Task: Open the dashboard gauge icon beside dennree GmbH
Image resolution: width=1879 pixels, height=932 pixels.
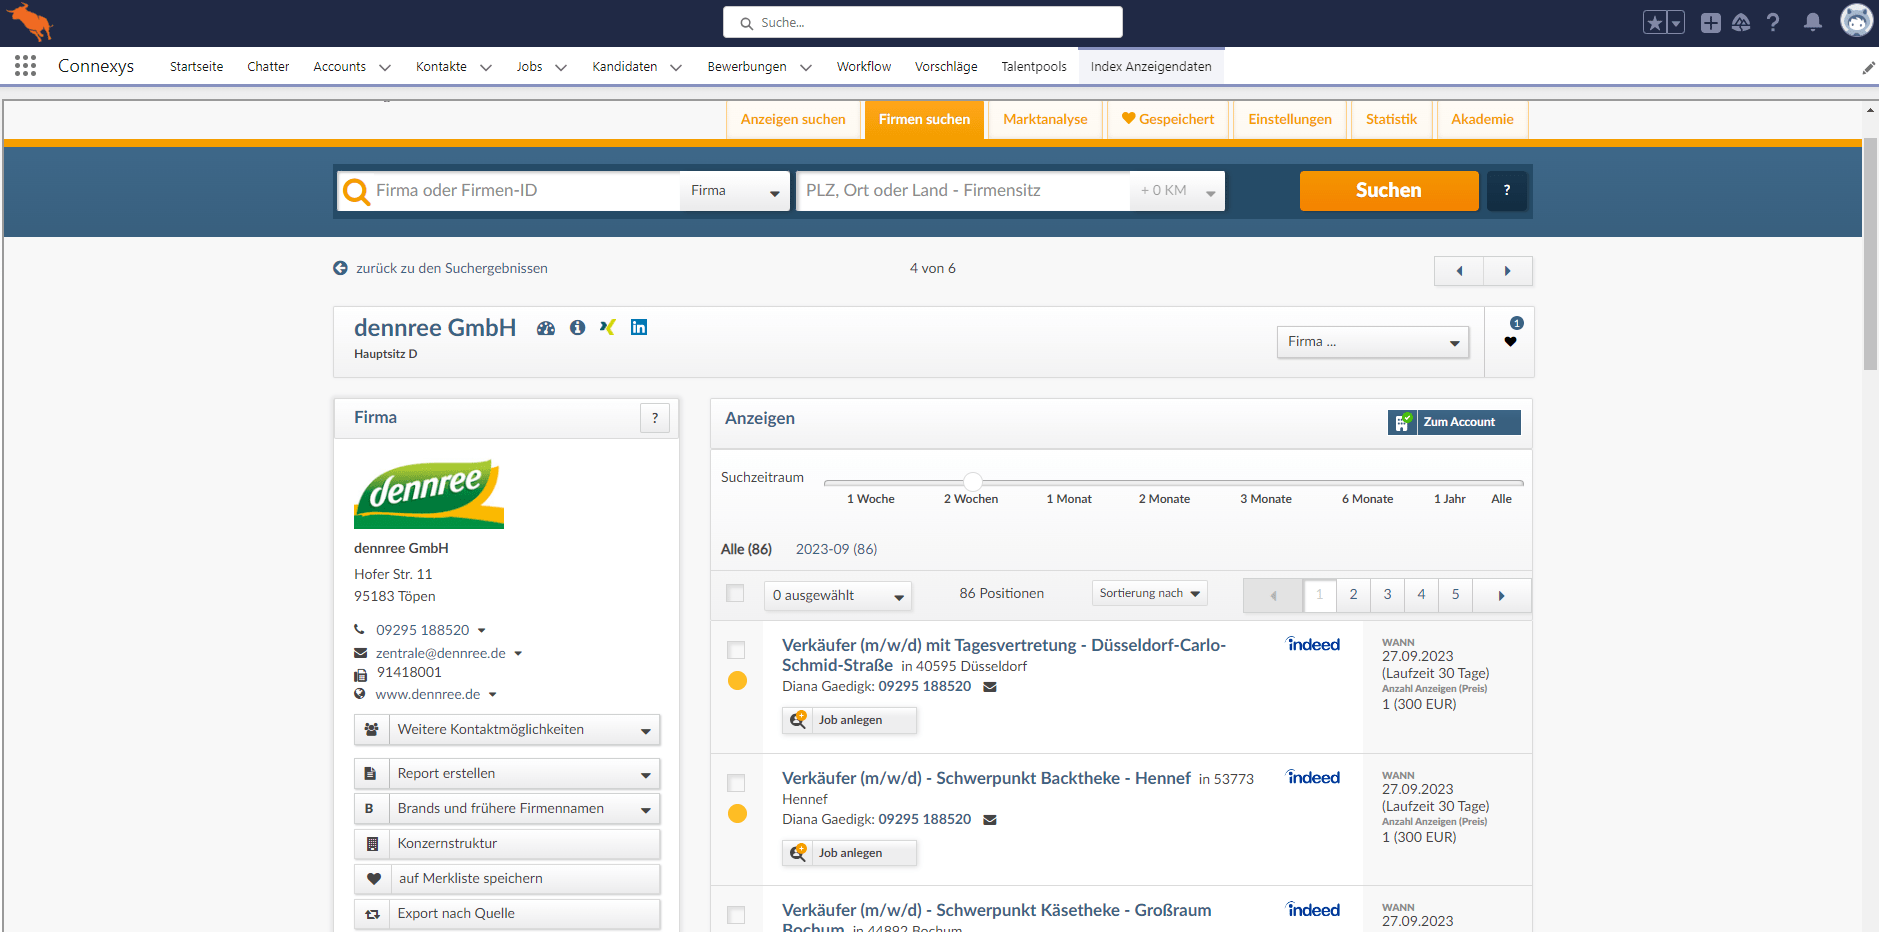Action: coord(545,328)
